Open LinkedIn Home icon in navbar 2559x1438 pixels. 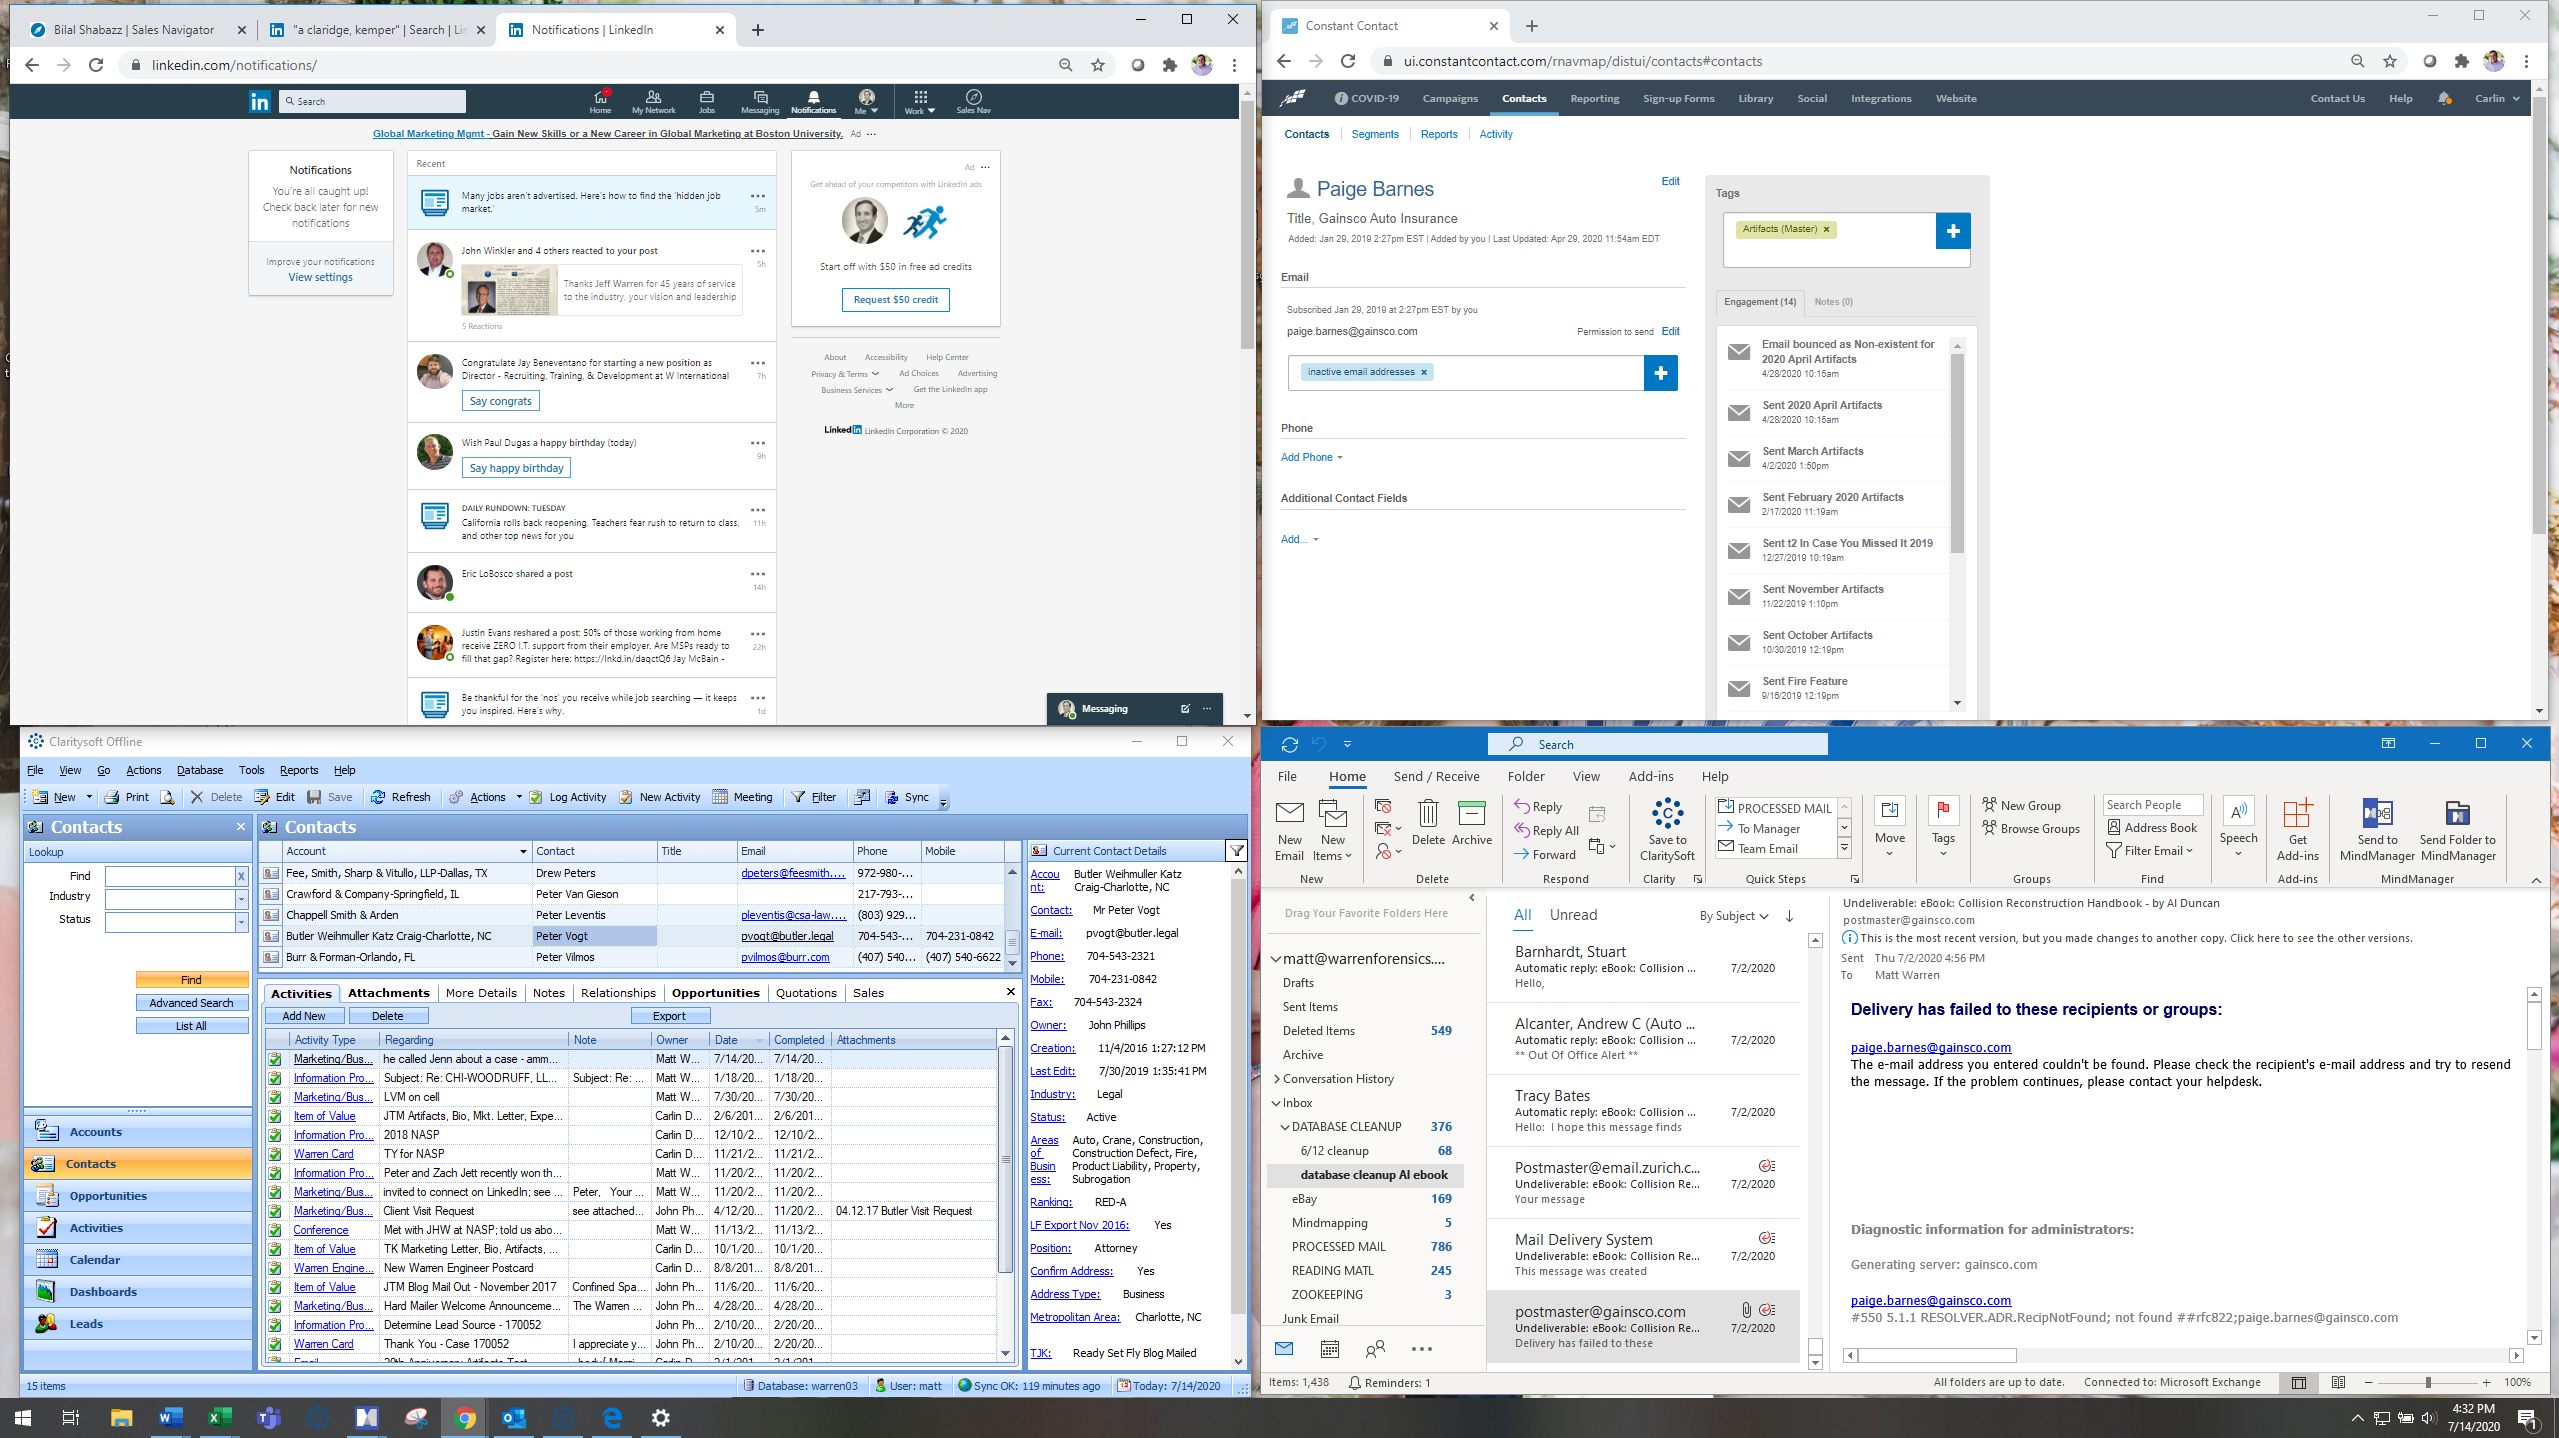click(600, 101)
